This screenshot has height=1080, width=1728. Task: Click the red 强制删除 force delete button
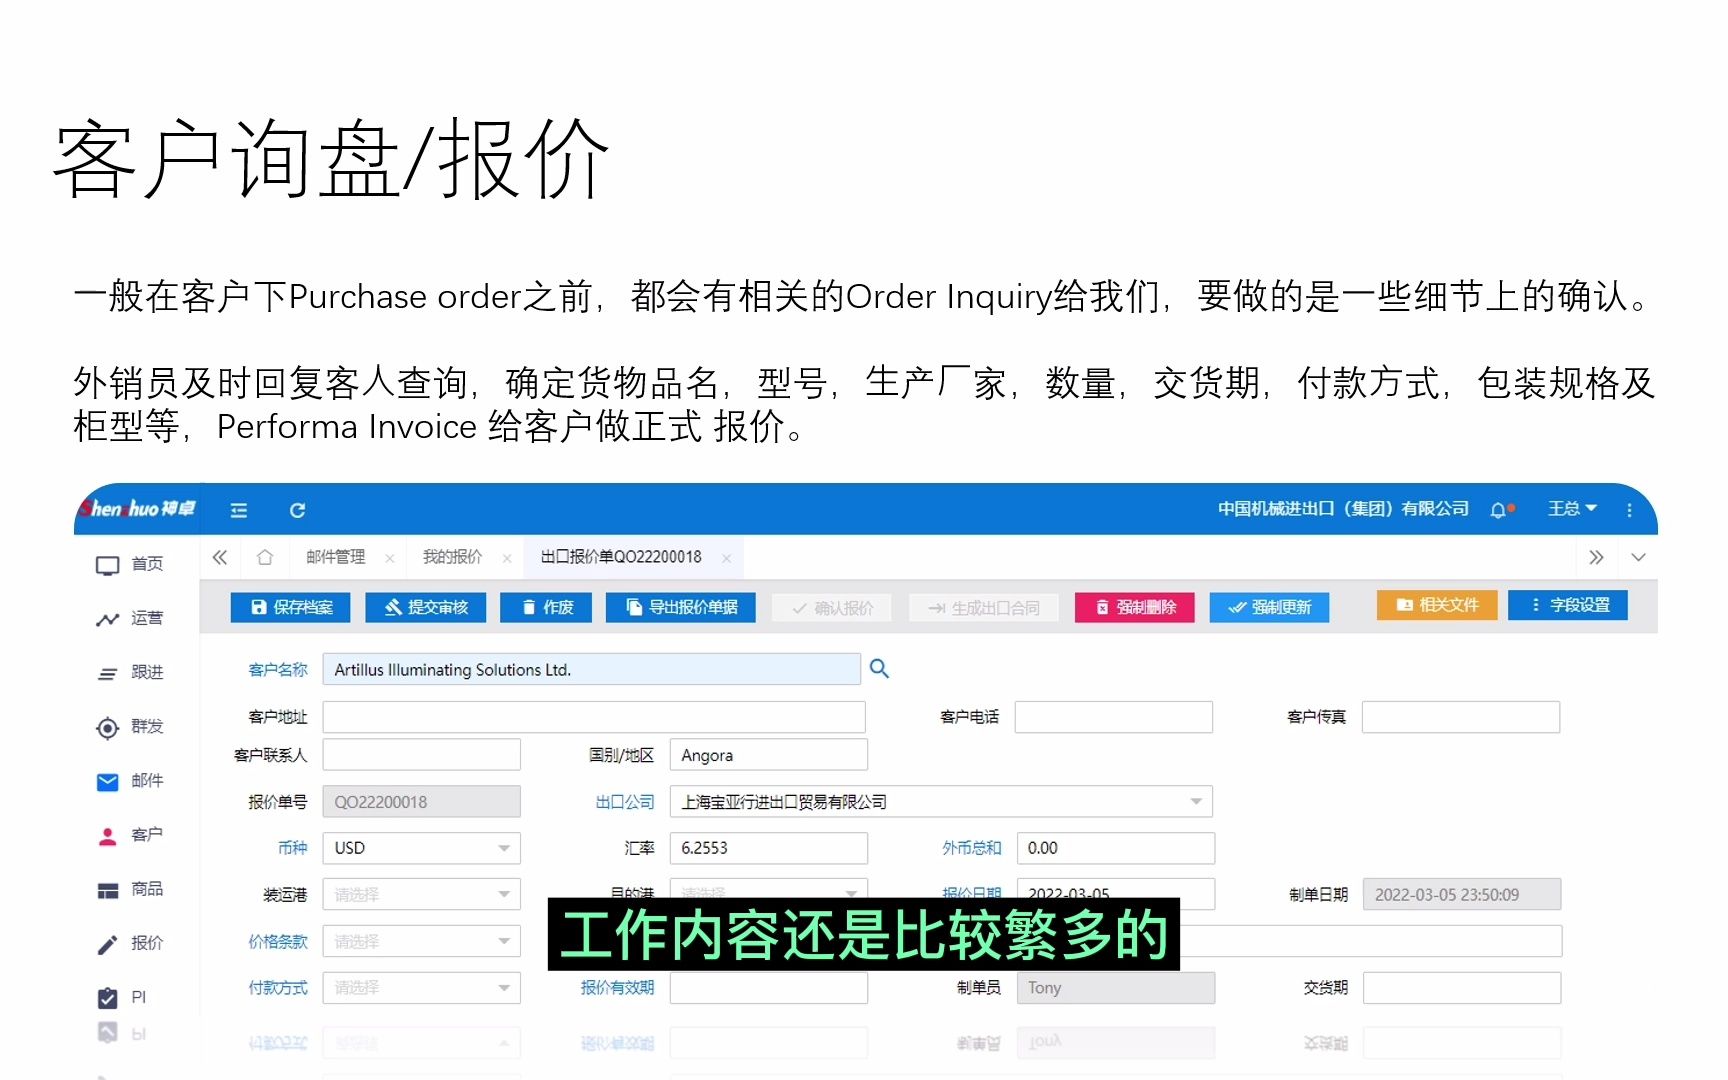1134,607
